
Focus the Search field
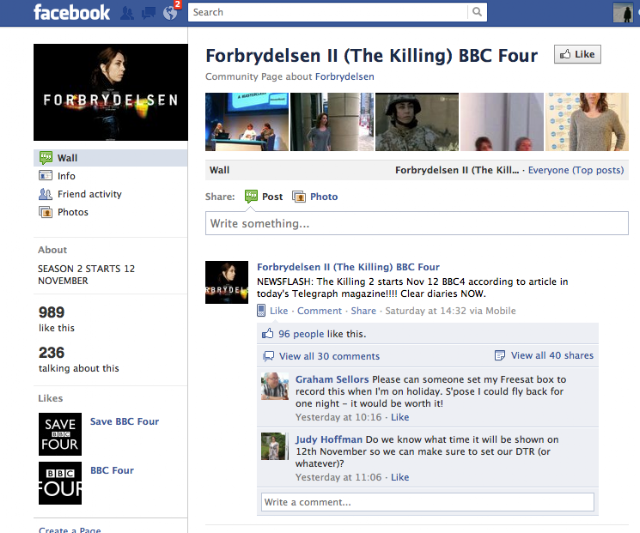pos(327,12)
